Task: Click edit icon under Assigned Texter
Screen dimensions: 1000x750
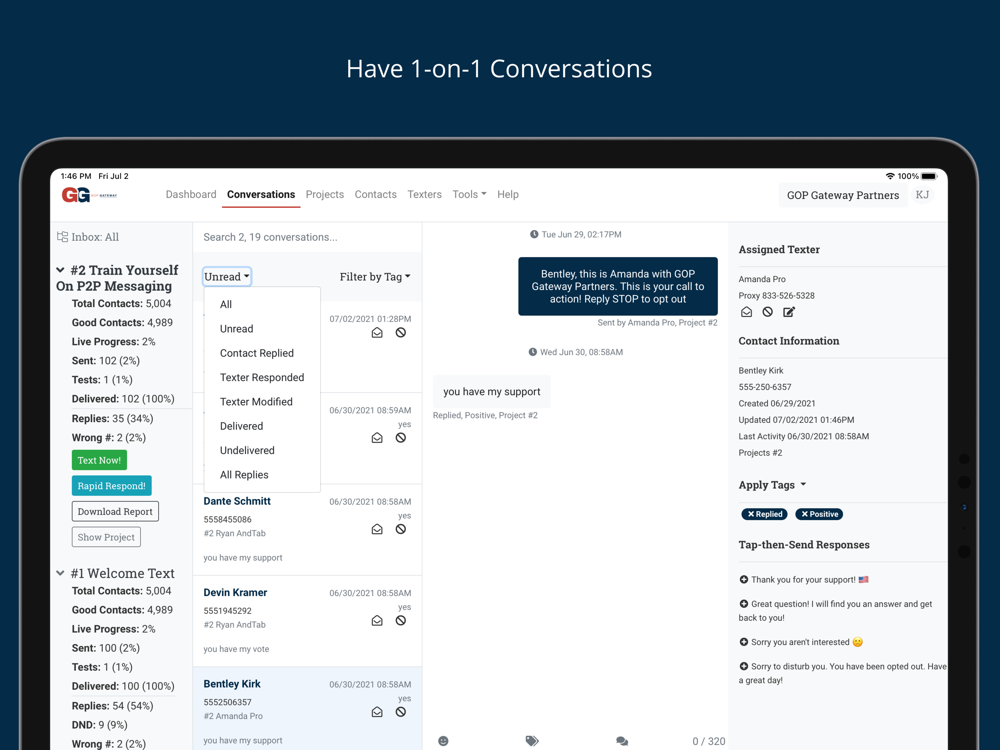Action: click(789, 312)
